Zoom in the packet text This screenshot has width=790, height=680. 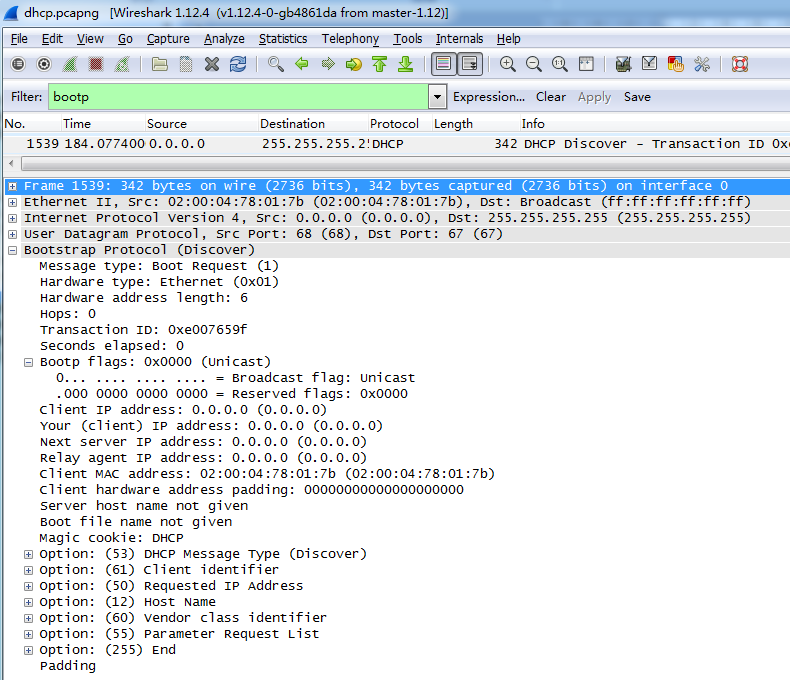click(507, 64)
